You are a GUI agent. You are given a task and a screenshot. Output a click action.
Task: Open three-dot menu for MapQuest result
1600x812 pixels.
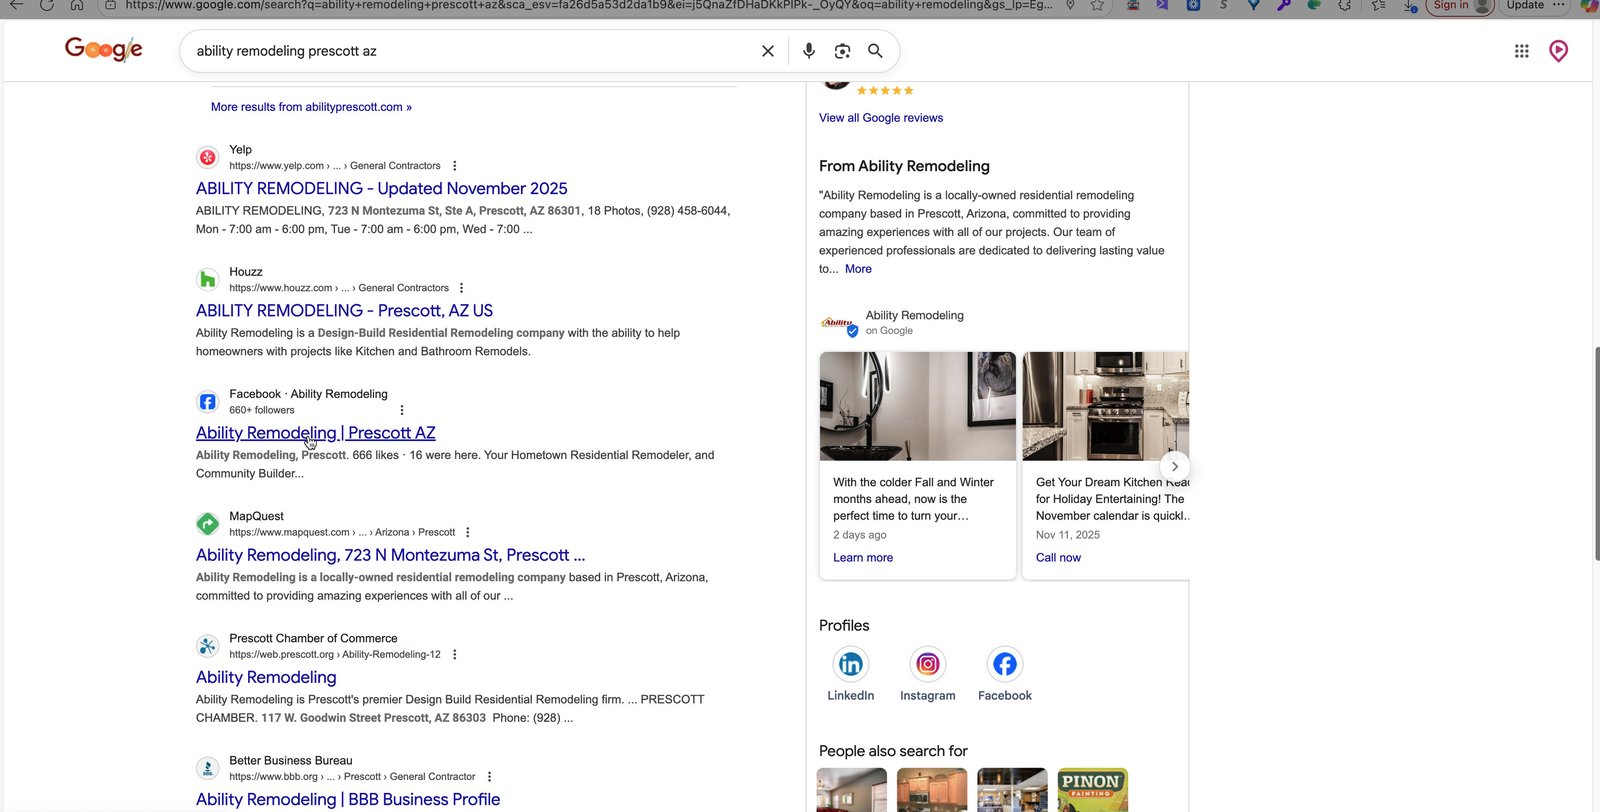(468, 533)
